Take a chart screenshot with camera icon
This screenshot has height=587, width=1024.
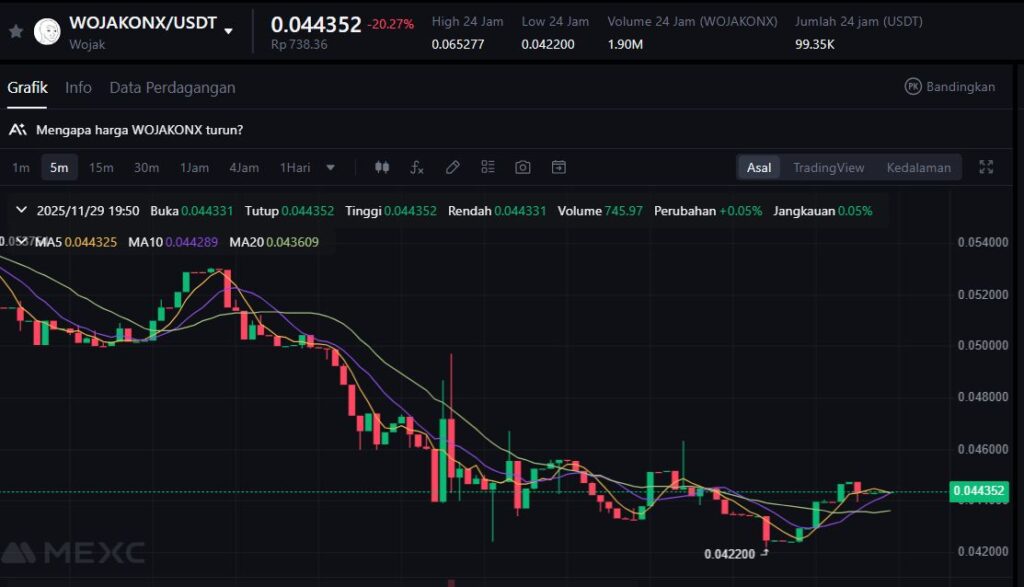click(x=523, y=167)
